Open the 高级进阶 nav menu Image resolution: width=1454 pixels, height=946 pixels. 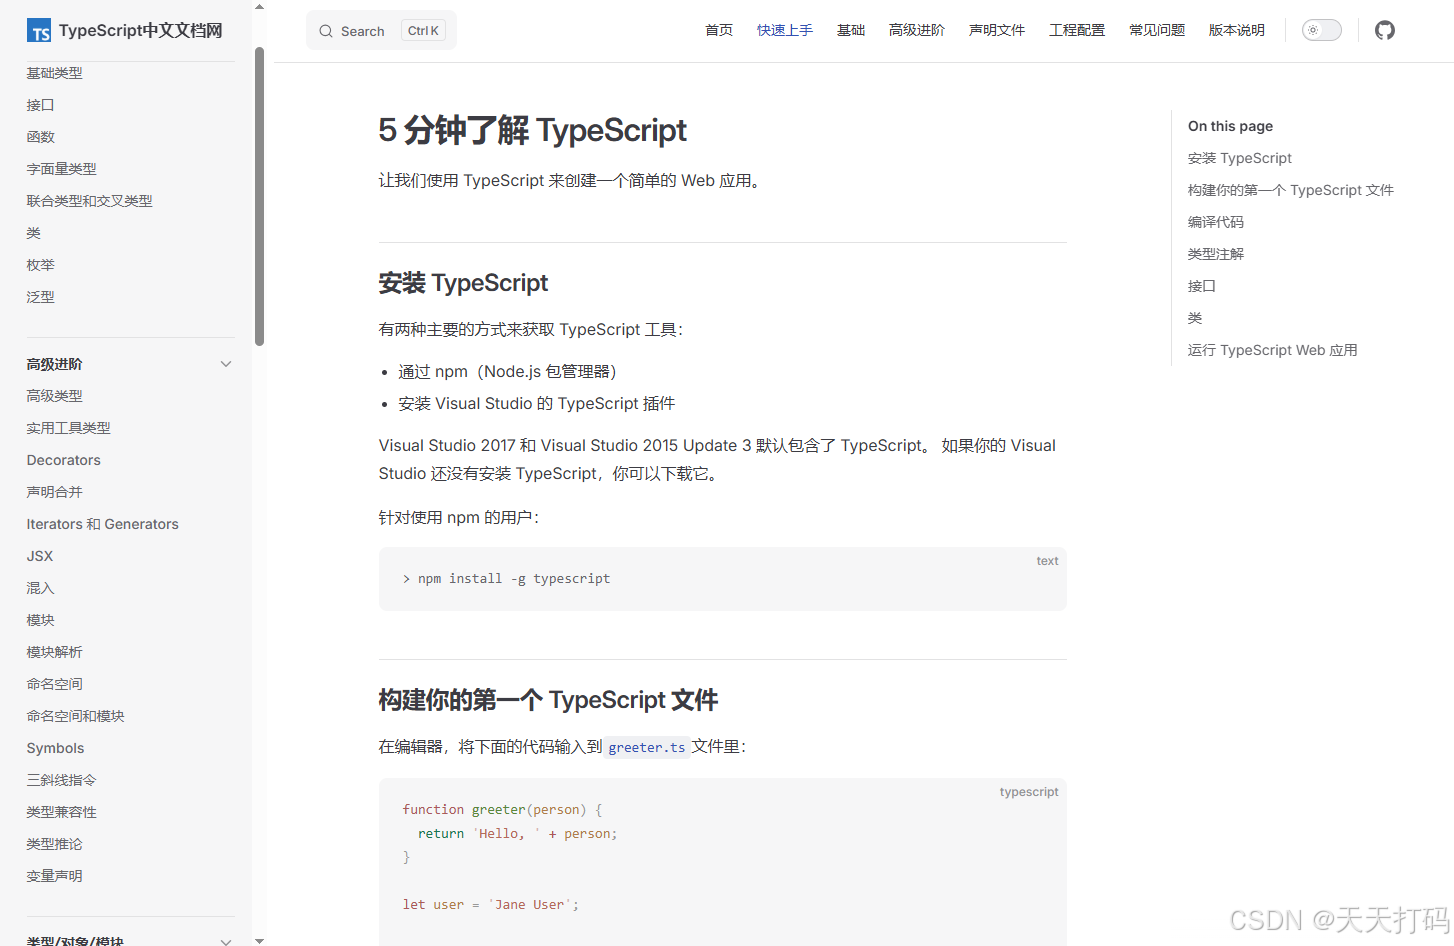point(917,30)
